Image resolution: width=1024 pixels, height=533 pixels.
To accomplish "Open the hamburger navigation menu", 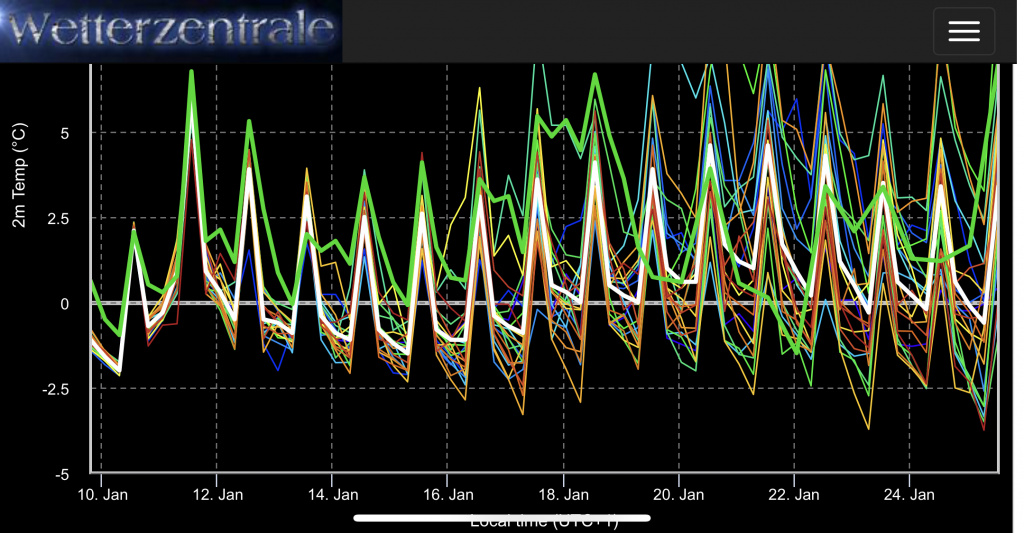I will (963, 31).
